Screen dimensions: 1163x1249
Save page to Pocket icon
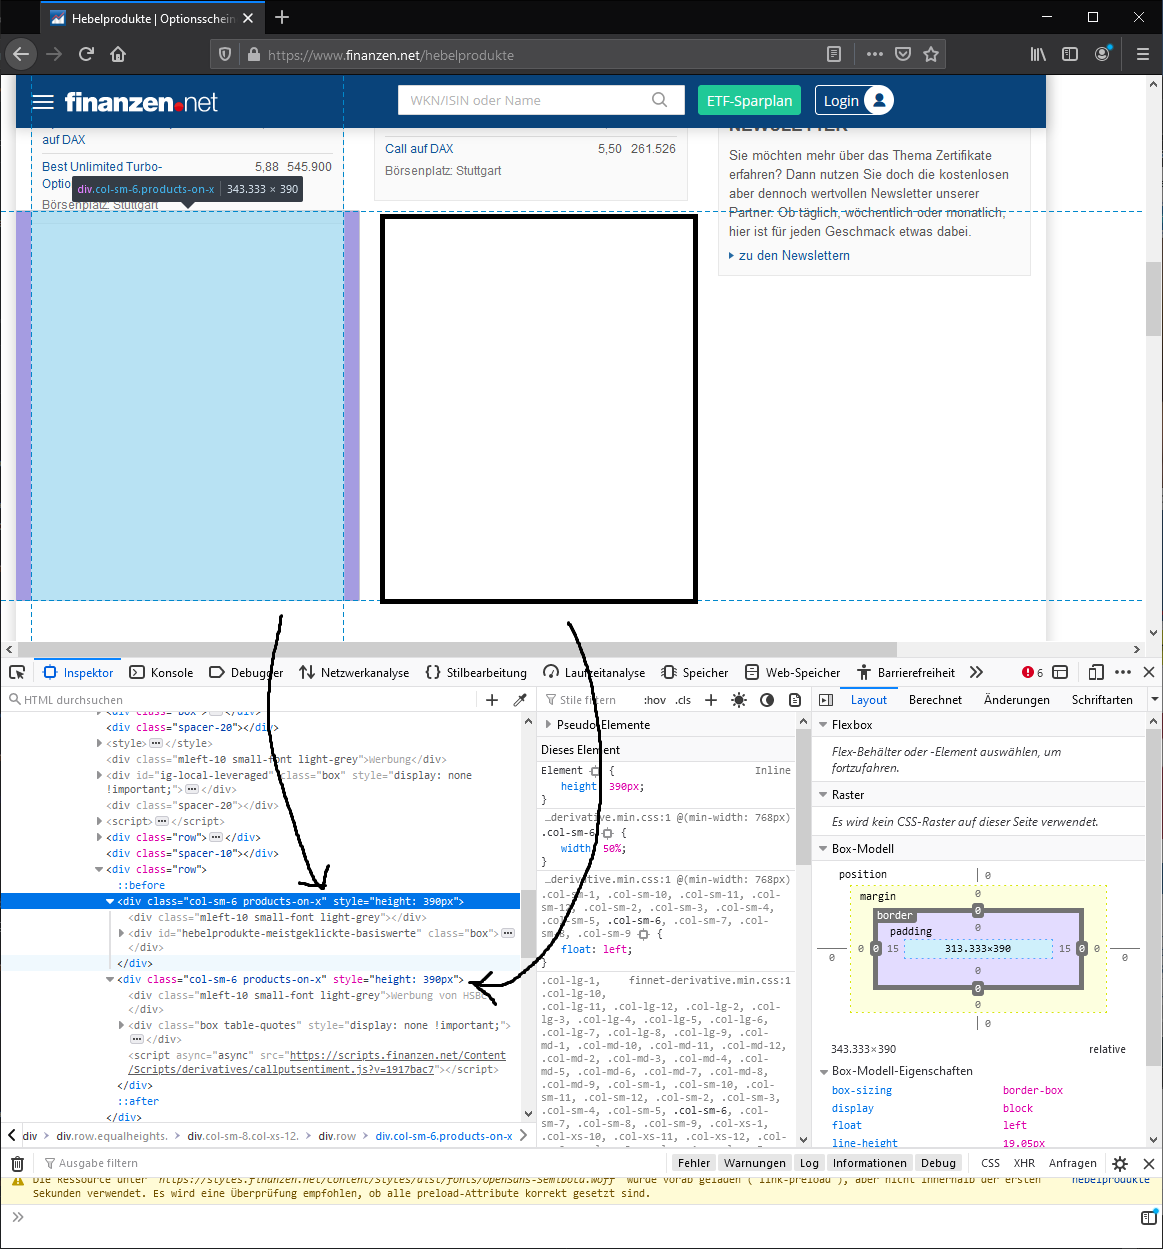[903, 54]
